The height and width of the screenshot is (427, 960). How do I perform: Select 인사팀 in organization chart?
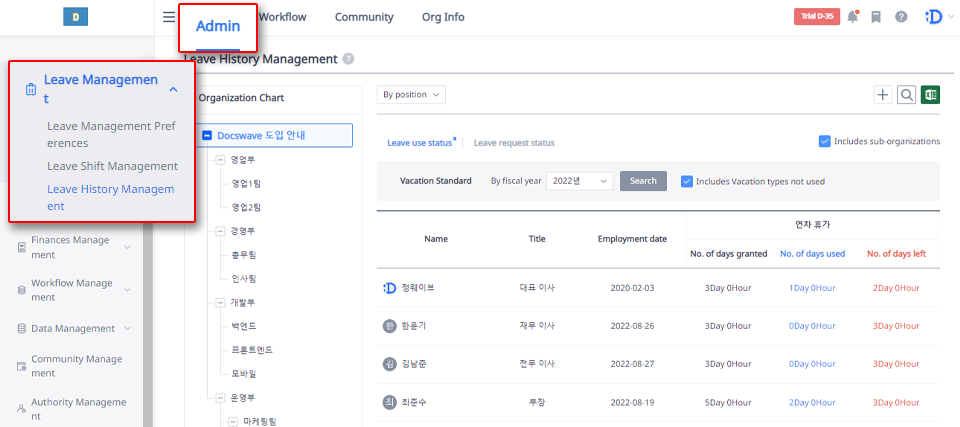[244, 279]
